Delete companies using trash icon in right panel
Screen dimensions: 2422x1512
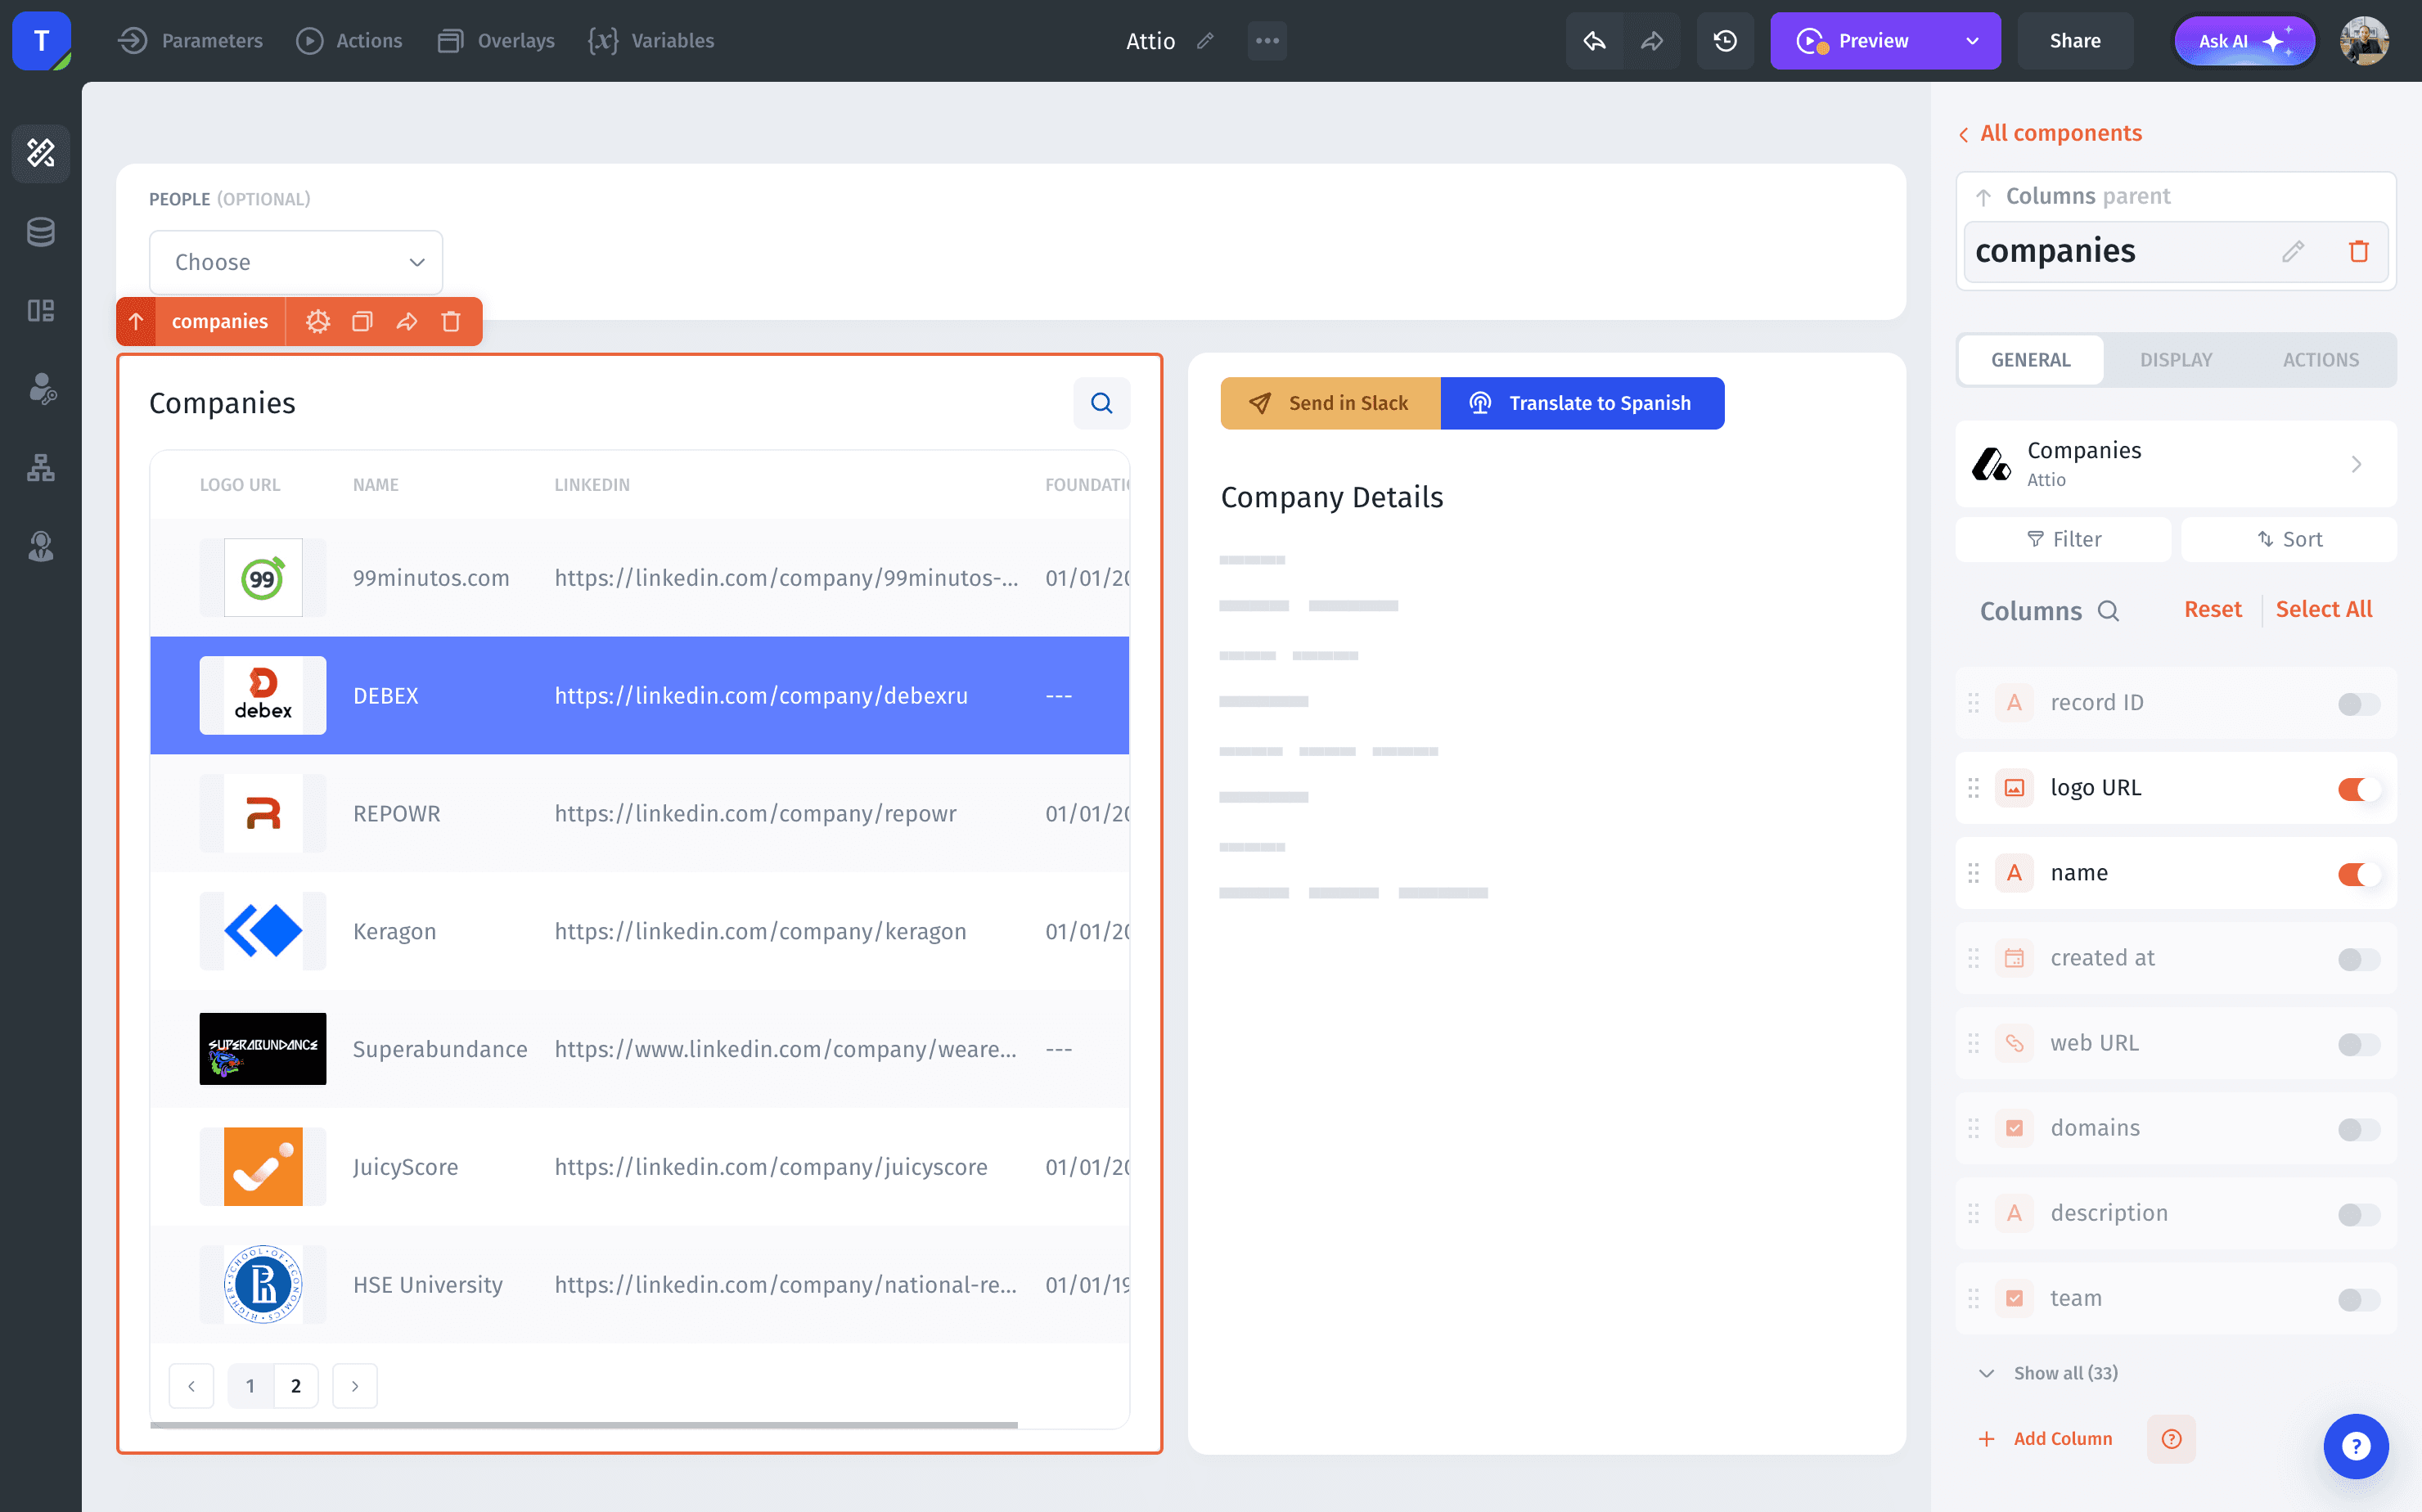pyautogui.click(x=2358, y=251)
